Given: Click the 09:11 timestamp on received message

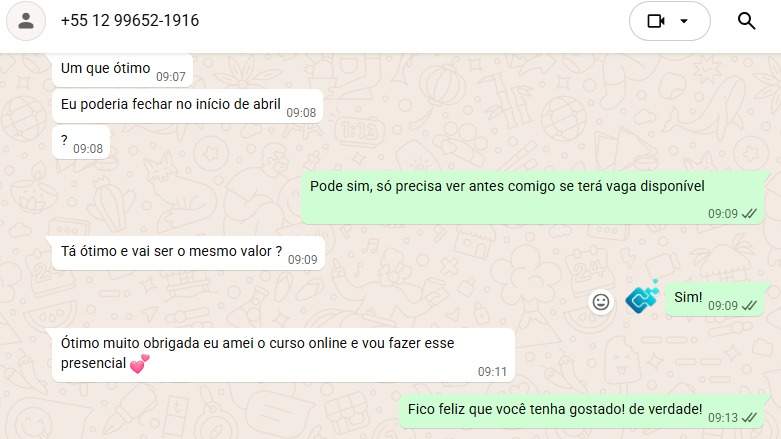Looking at the screenshot, I should pyautogui.click(x=492, y=372).
